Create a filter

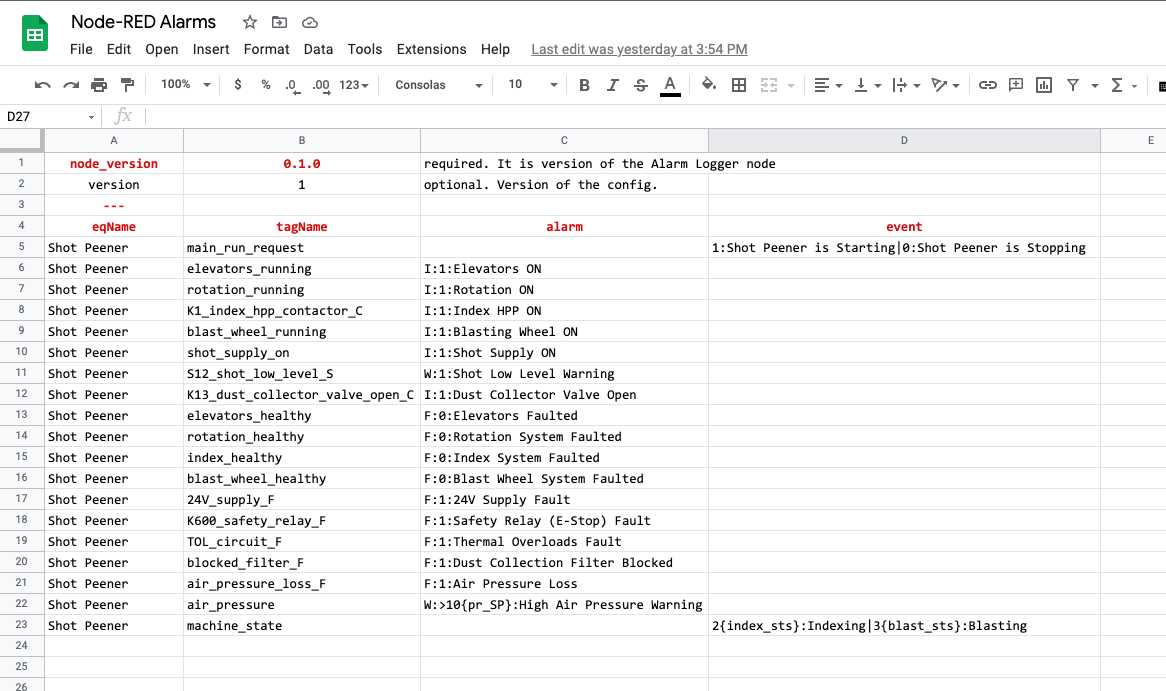1073,85
